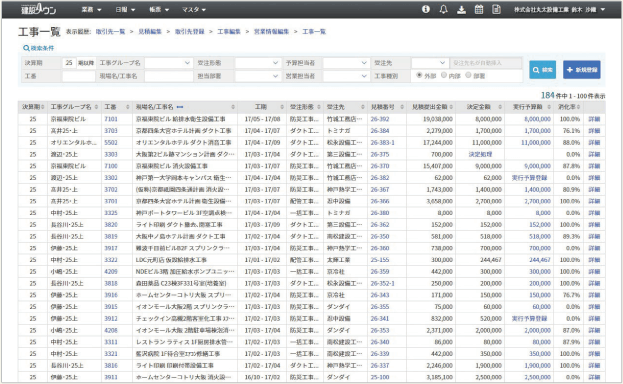Sort by 決算期 column sort arrows
The width and height of the screenshot is (623, 384).
[x=42, y=107]
